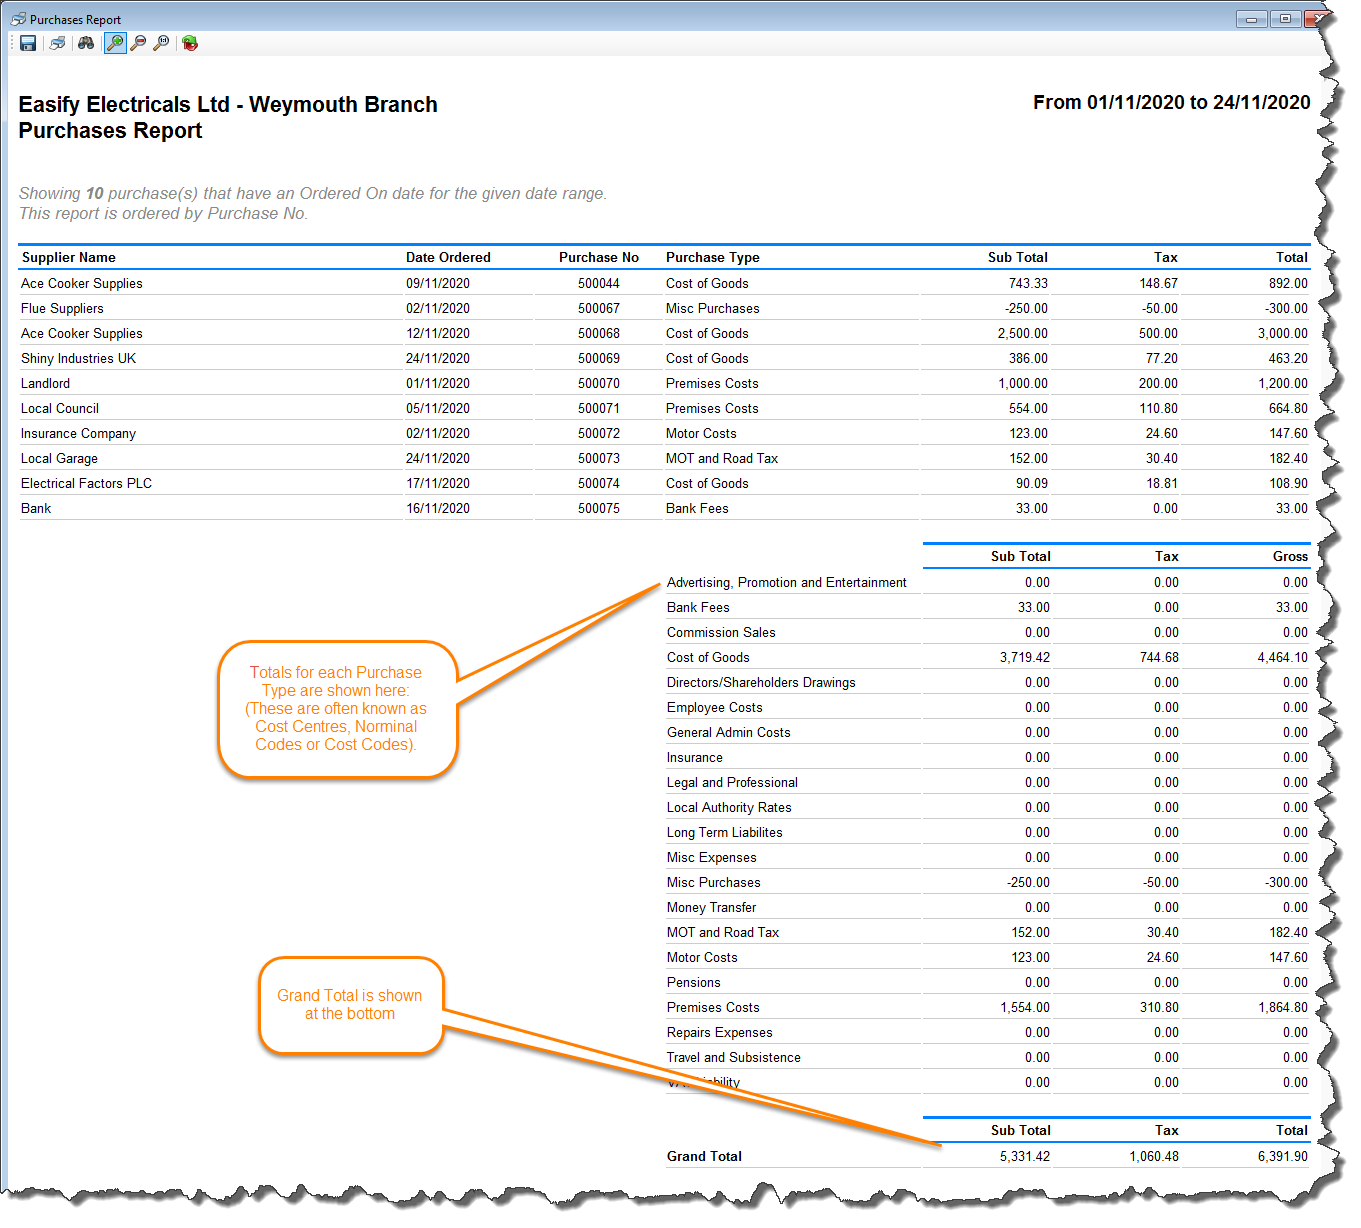Print the report using the printer icon
1361x1228 pixels.
(58, 43)
